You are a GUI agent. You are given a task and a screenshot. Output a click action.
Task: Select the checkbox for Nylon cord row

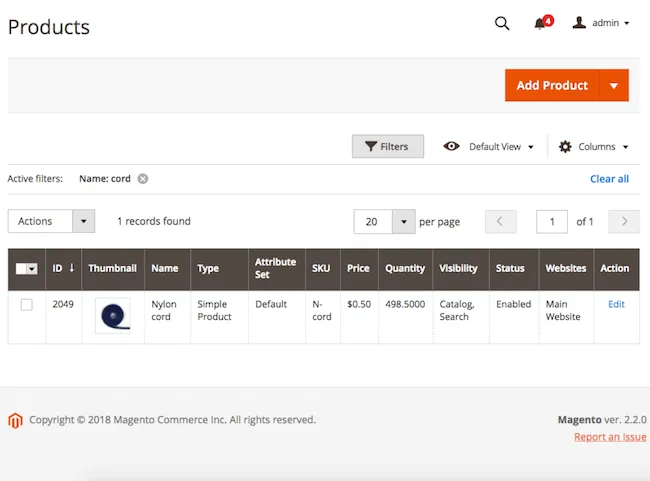point(27,305)
